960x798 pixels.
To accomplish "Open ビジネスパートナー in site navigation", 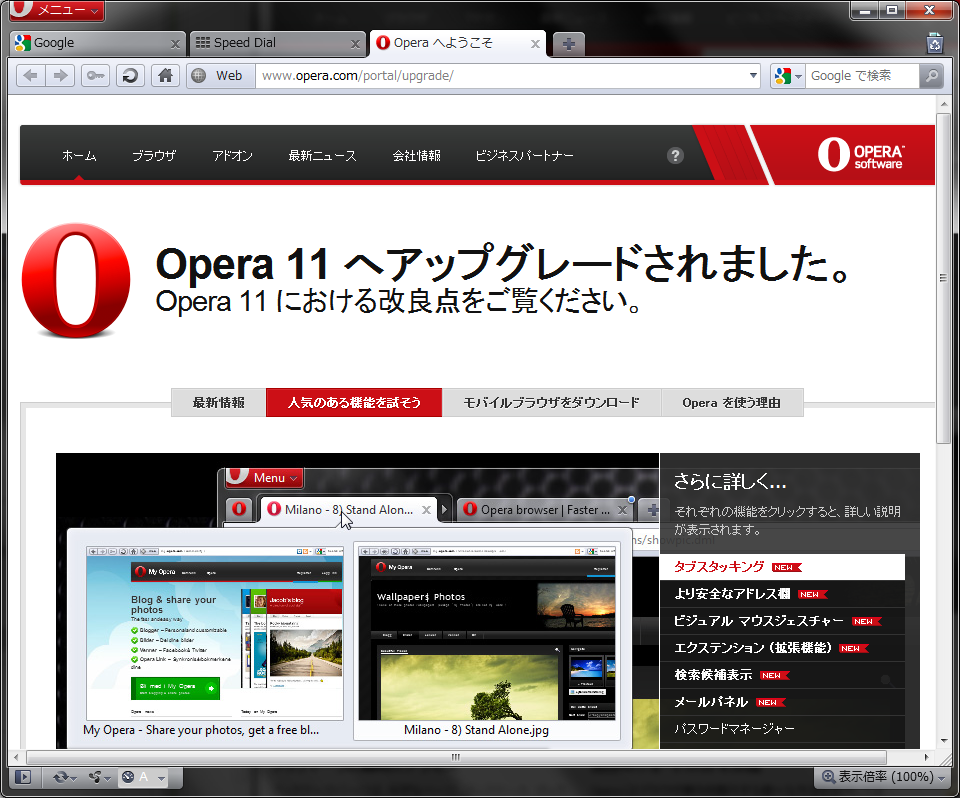I will 525,156.
